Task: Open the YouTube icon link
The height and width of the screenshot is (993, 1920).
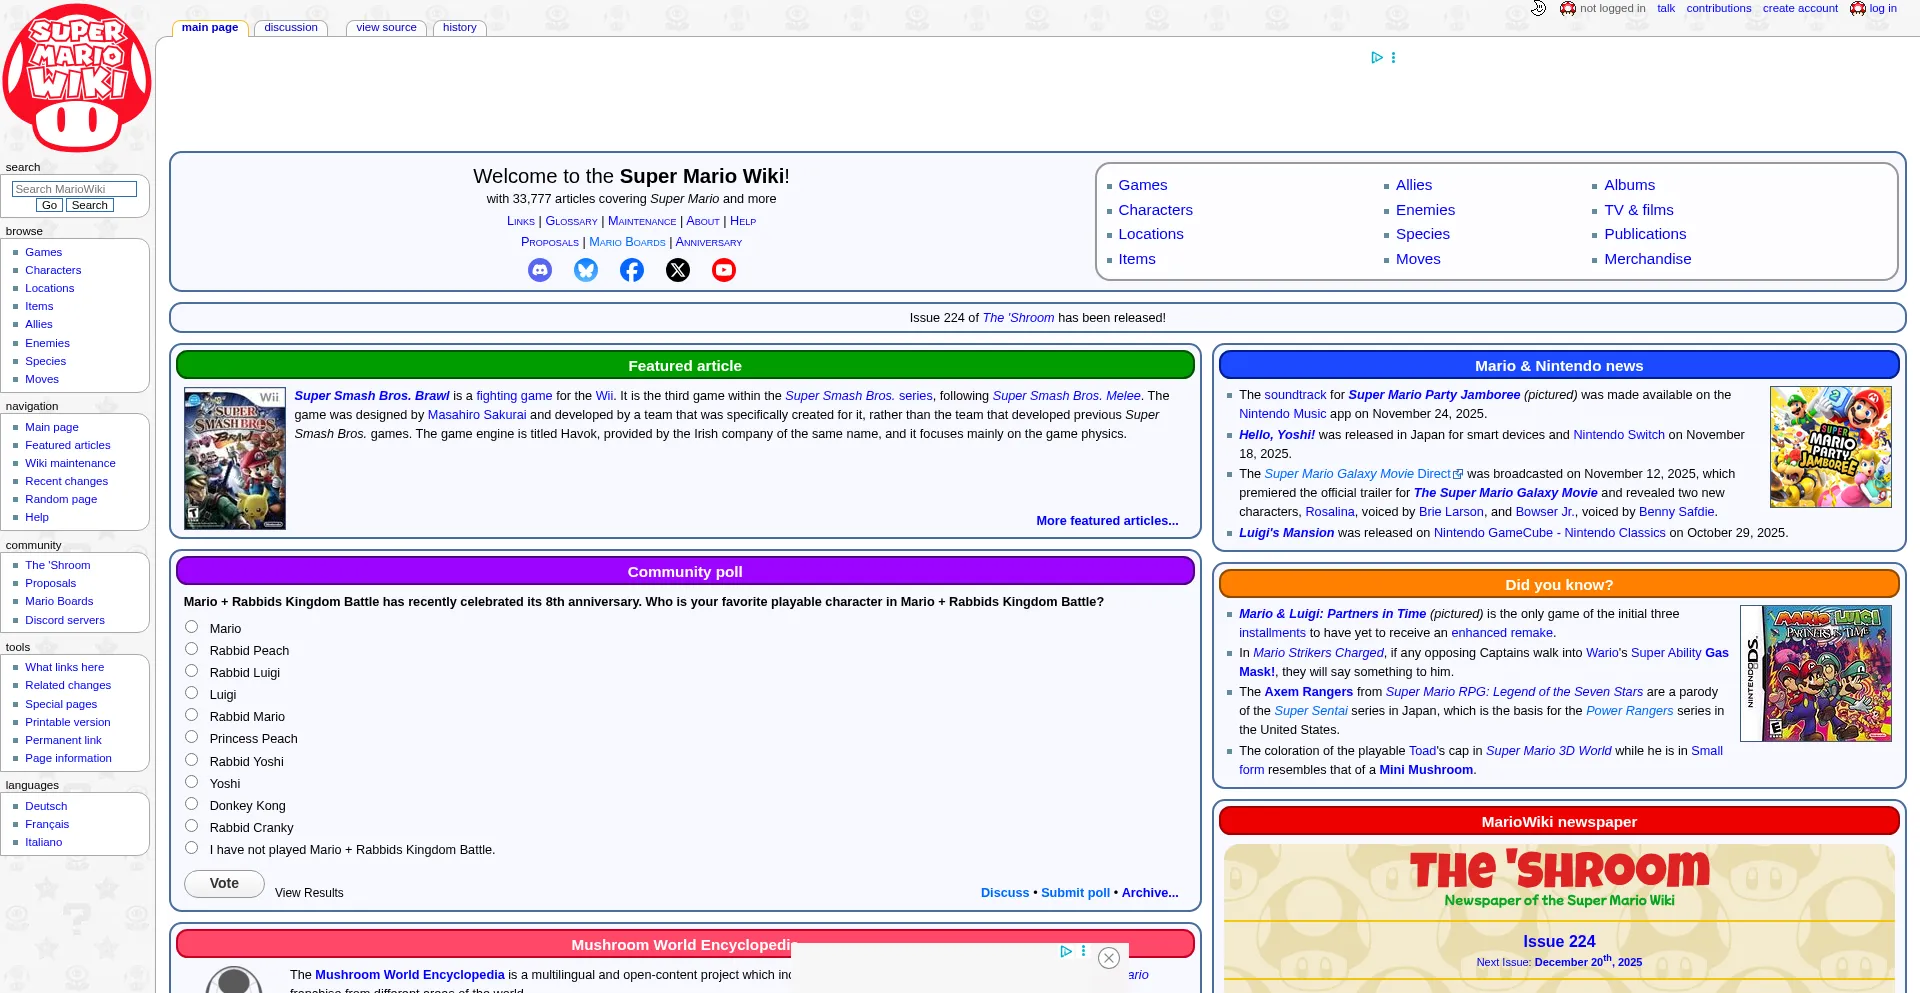Action: click(x=724, y=270)
